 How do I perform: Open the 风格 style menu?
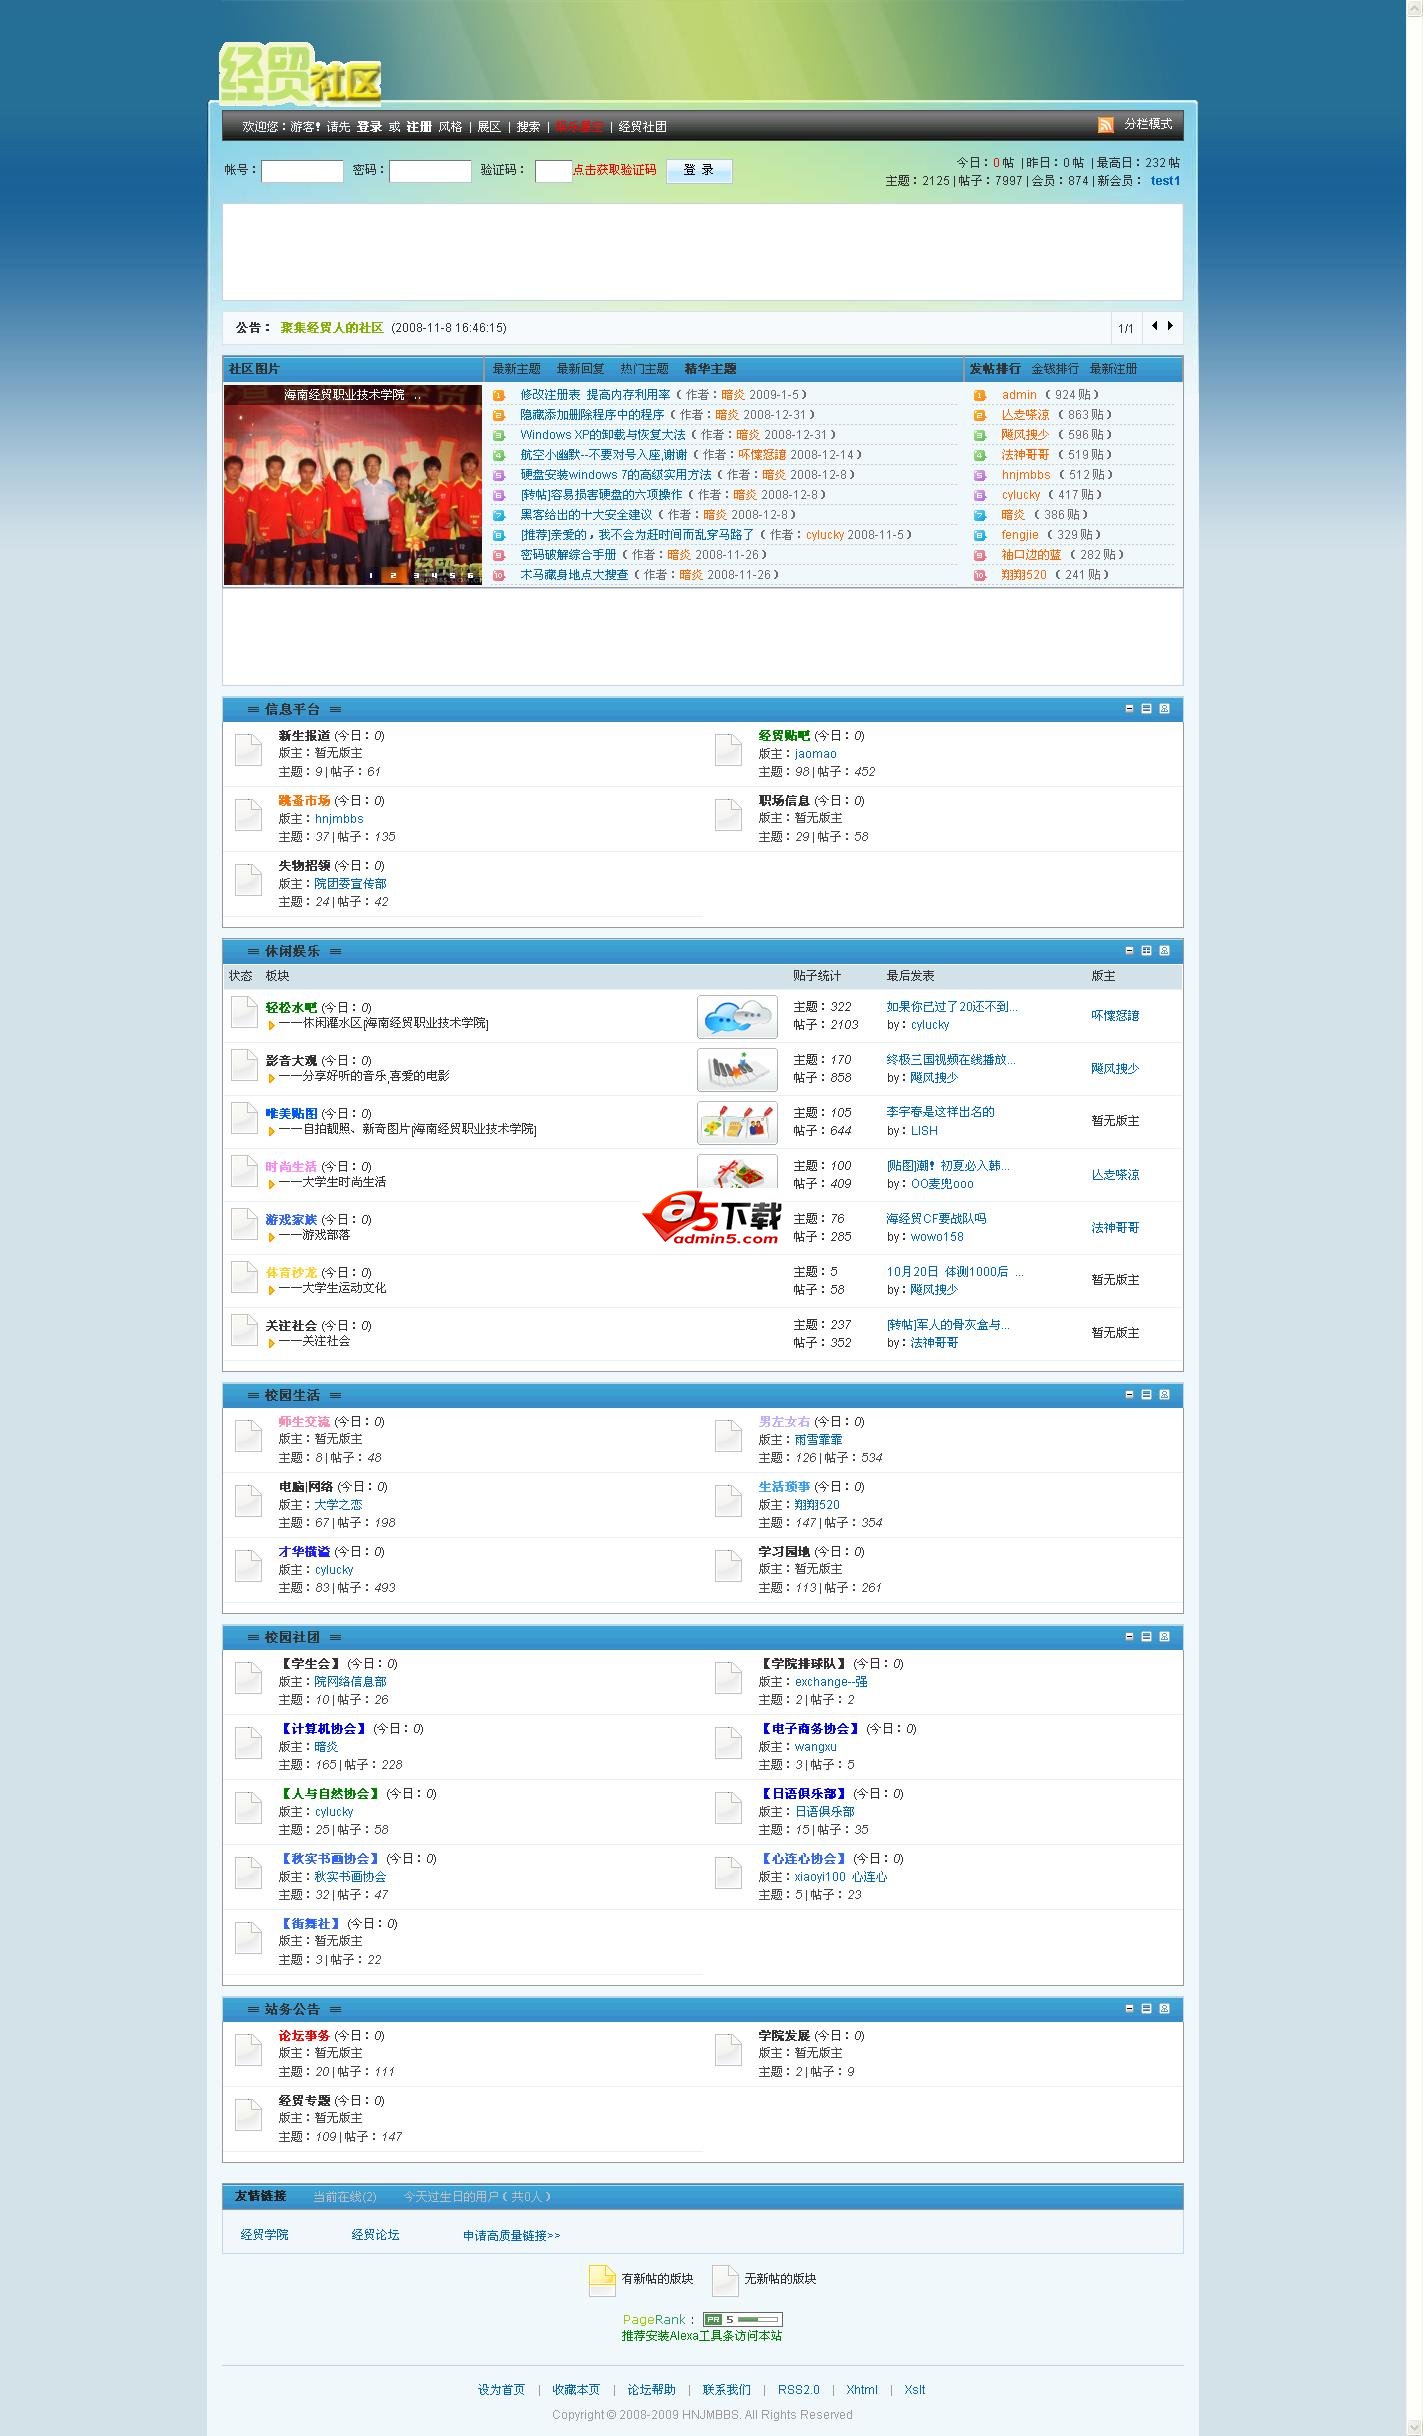450,127
